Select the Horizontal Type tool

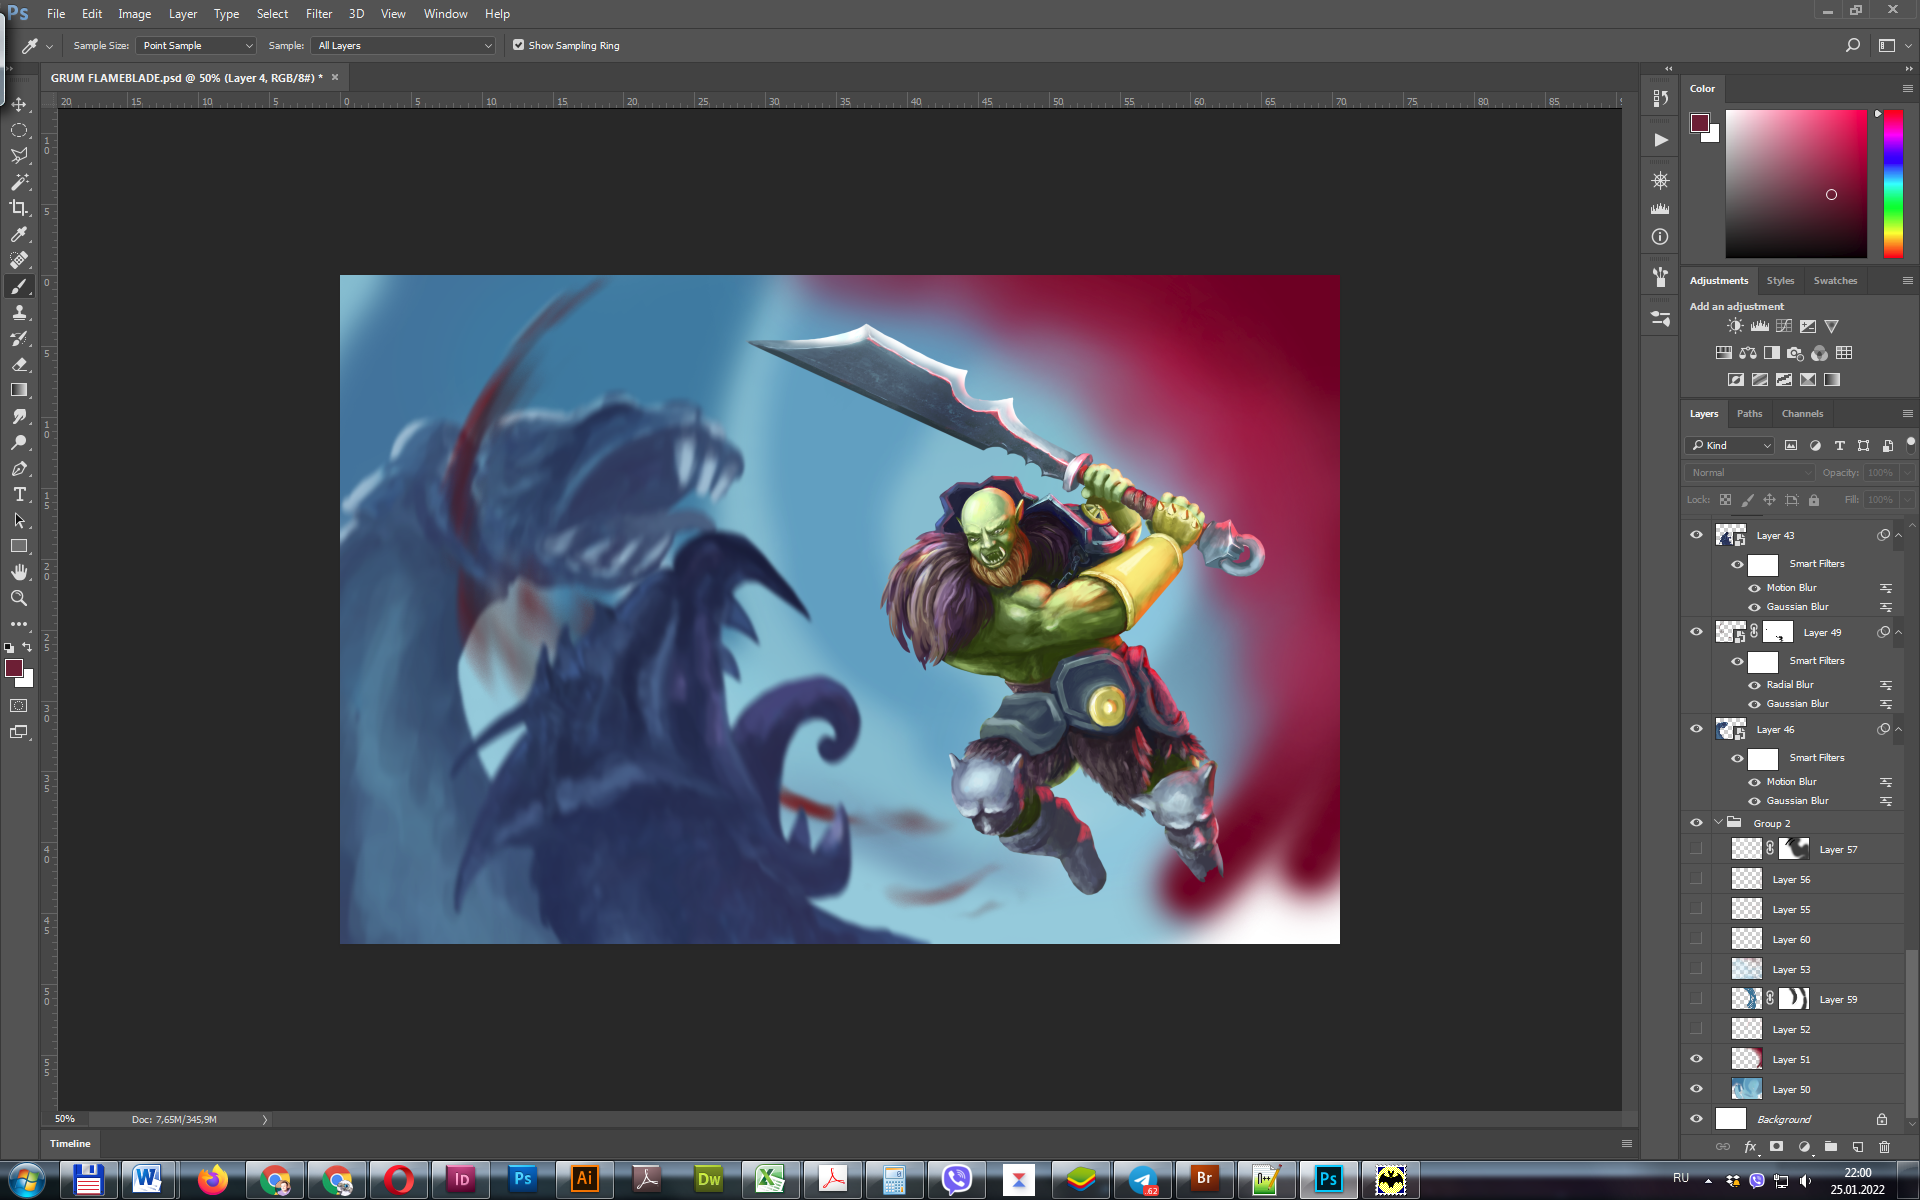(x=19, y=494)
